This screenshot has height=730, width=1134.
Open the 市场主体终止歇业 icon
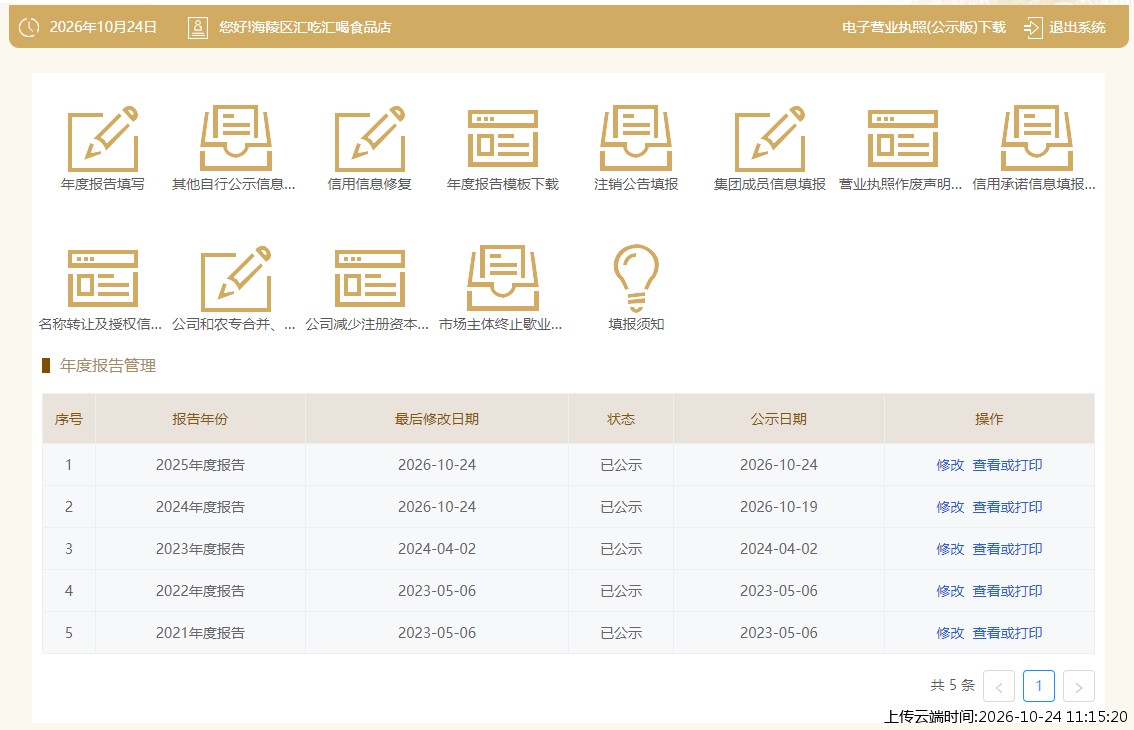[x=503, y=279]
